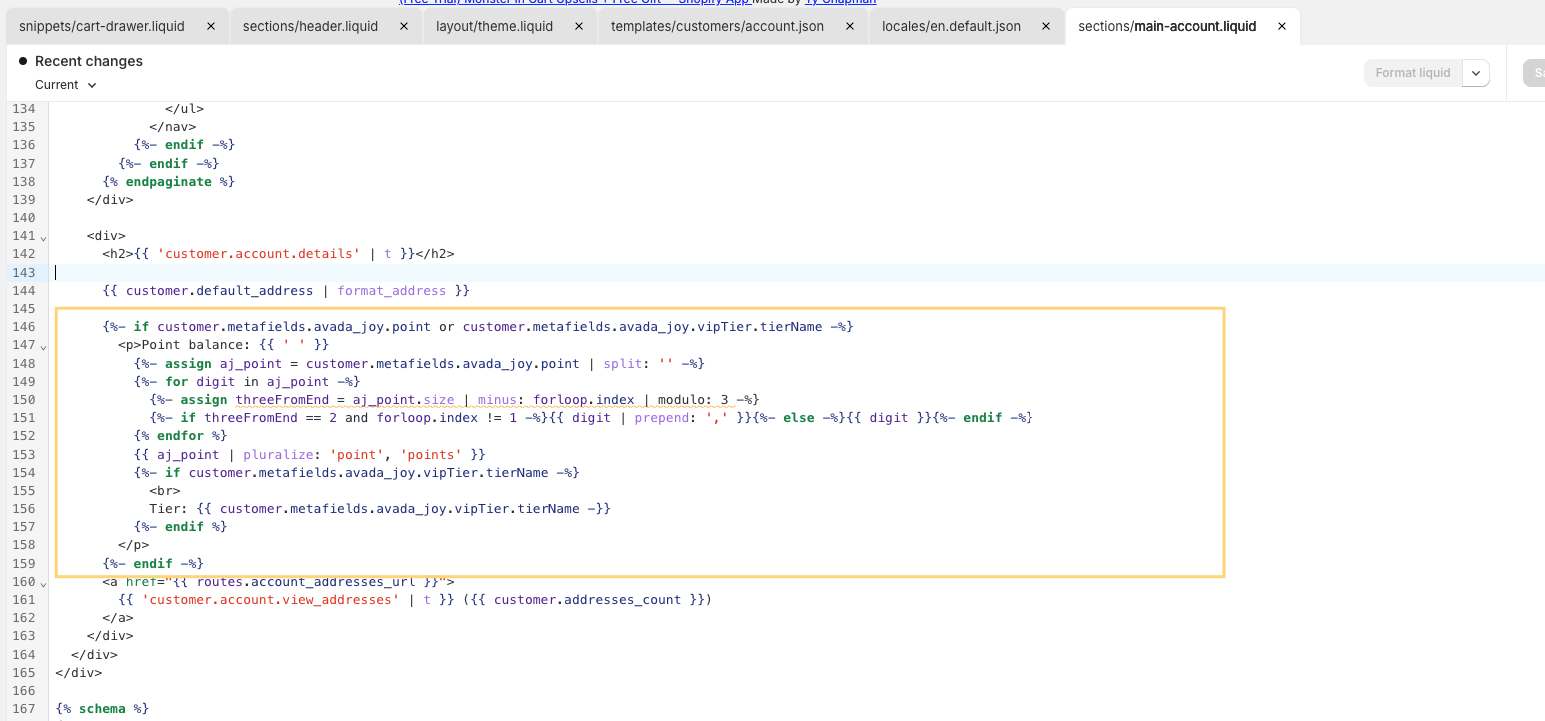Viewport: 1545px width, 721px height.
Task: Open the sections/header.liquid tab
Action: (310, 26)
